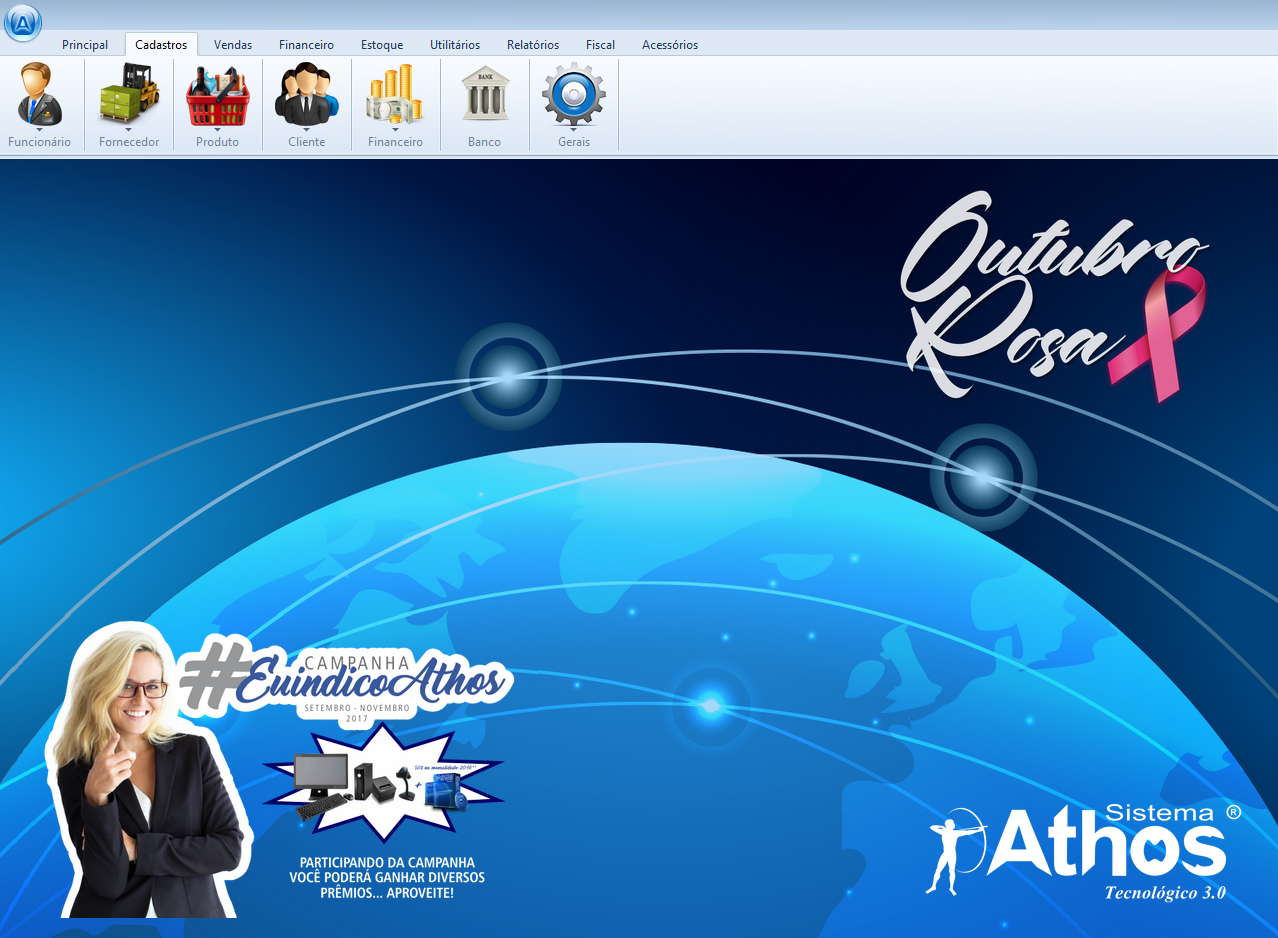This screenshot has width=1278, height=938.
Task: Open the Financeiro coins and cash icon
Action: pos(395,94)
